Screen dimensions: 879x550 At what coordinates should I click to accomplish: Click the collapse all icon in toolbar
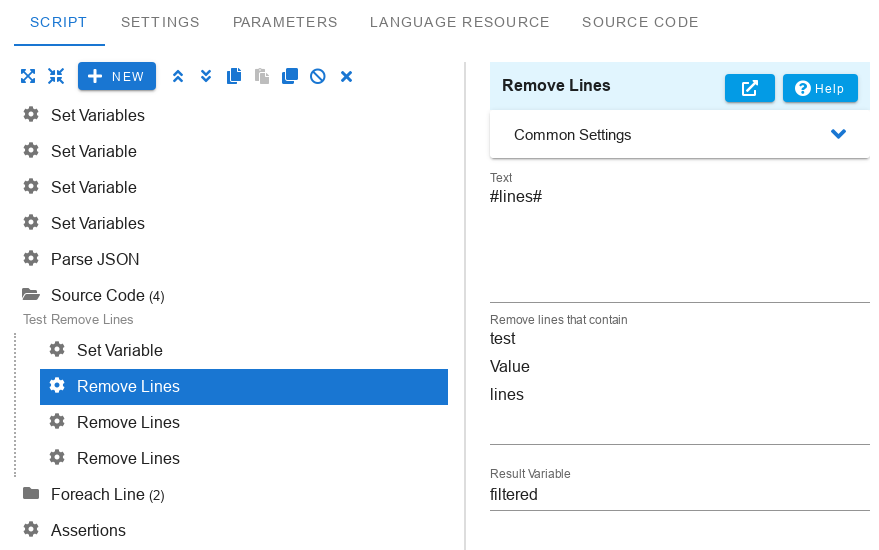(x=56, y=76)
